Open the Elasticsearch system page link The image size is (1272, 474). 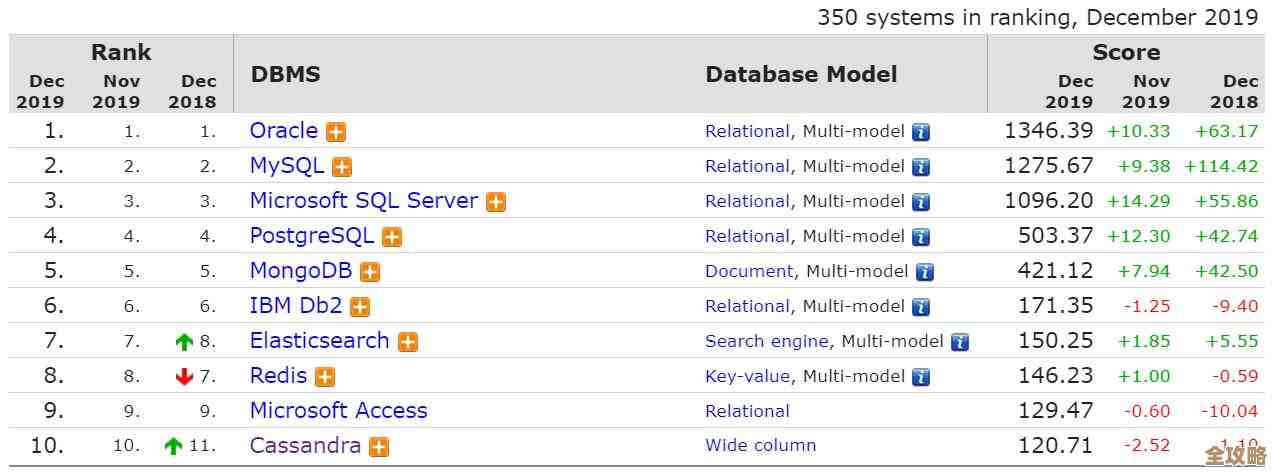point(319,341)
